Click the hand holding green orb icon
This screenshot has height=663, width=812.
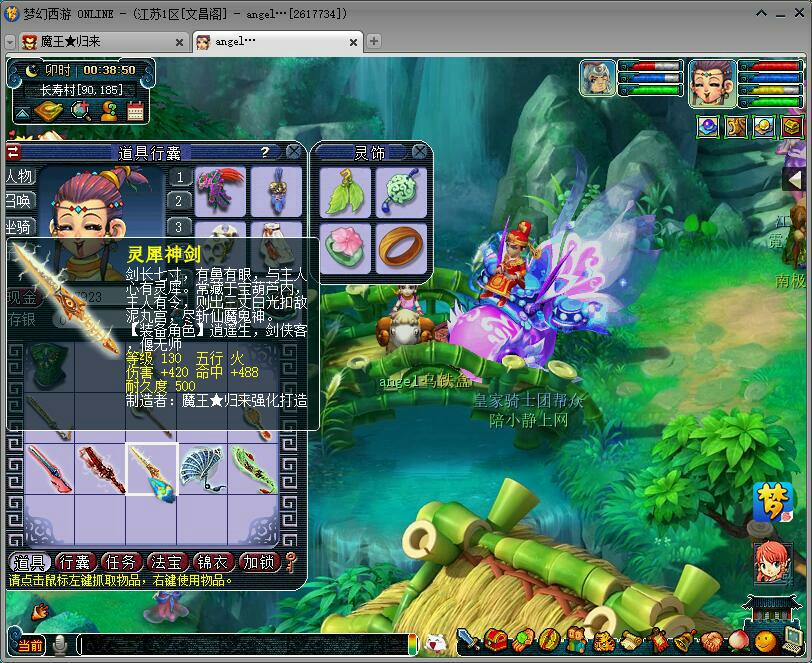tap(523, 641)
